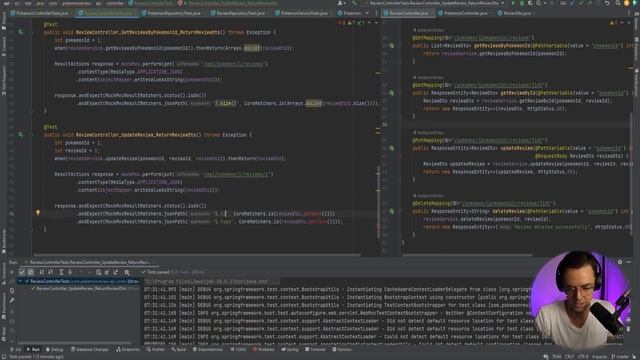The image size is (640, 360).
Task: Open Search Everywhere magnifier icon
Action: click(618, 3)
